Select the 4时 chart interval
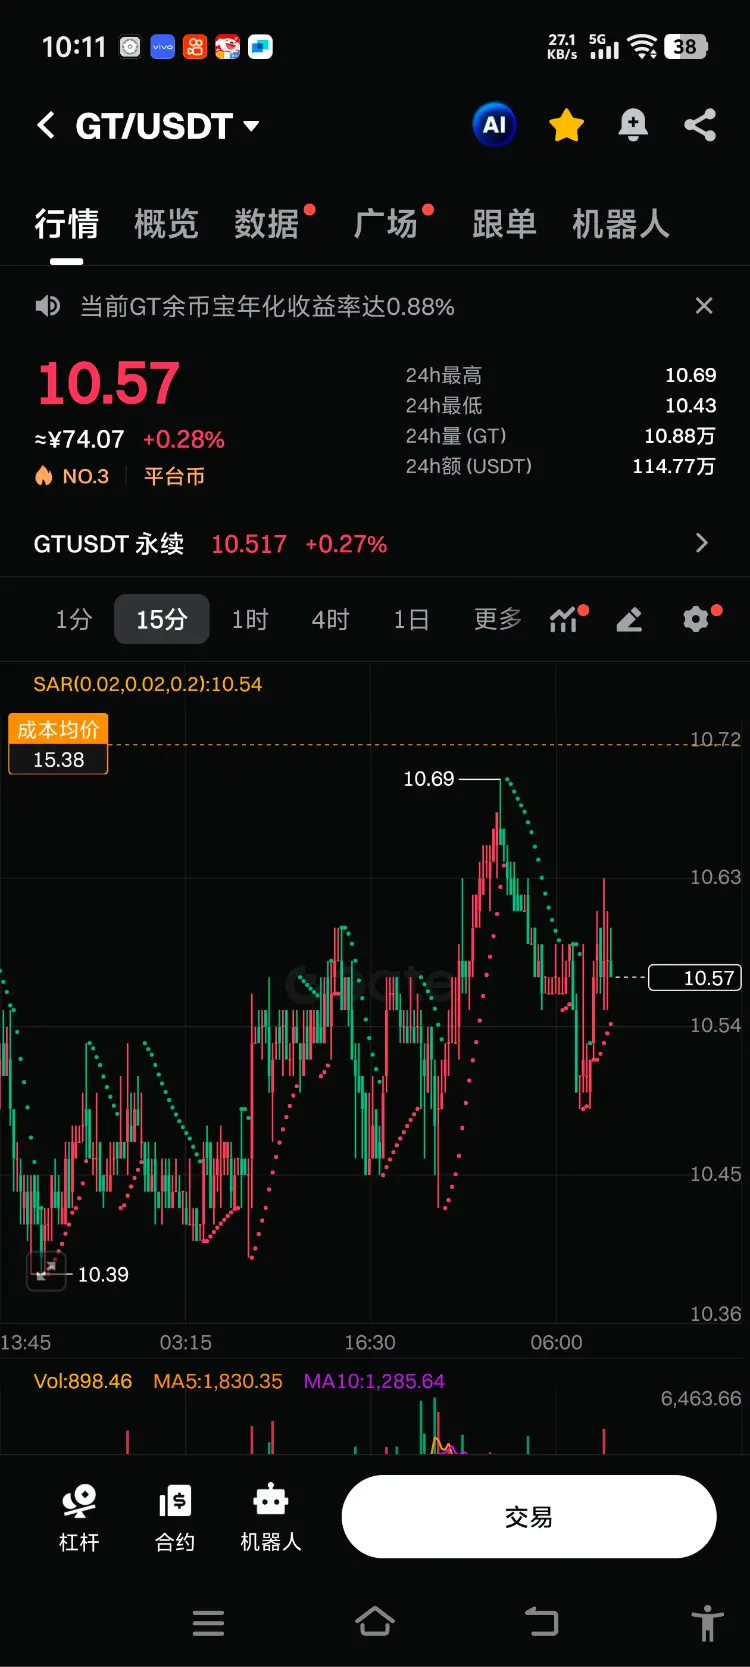 pos(330,620)
